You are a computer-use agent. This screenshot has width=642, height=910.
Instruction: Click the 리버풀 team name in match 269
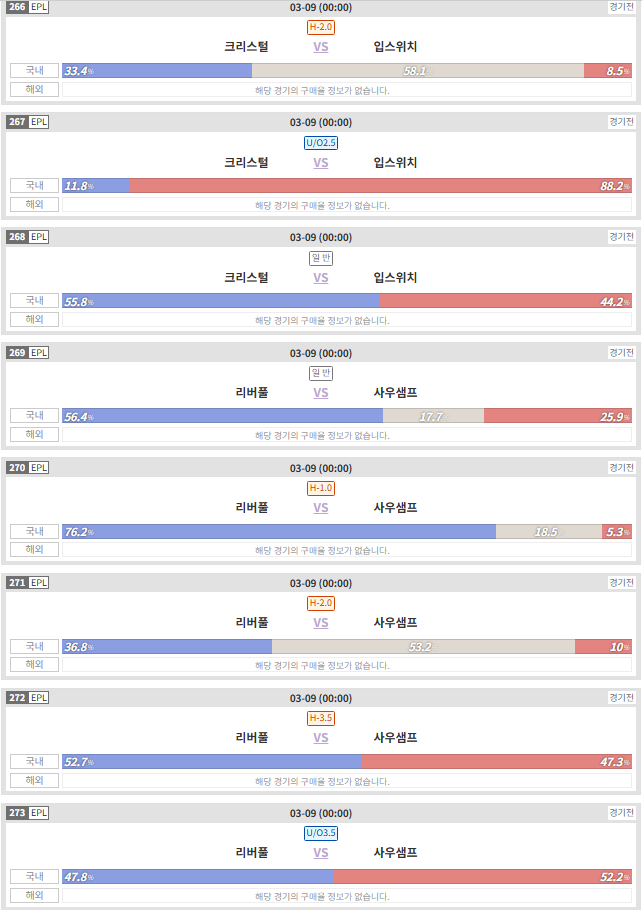252,393
